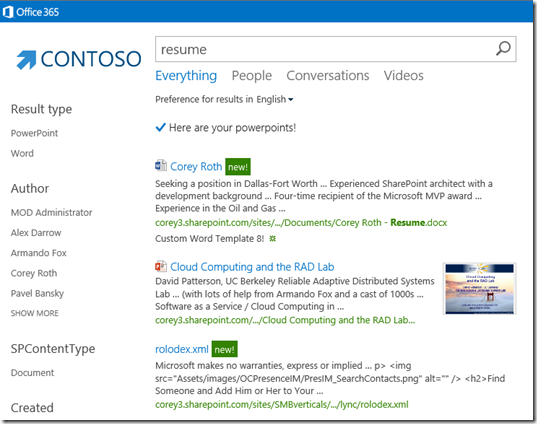Open the Corey Roth result title
The width and height of the screenshot is (537, 424).
click(x=196, y=166)
